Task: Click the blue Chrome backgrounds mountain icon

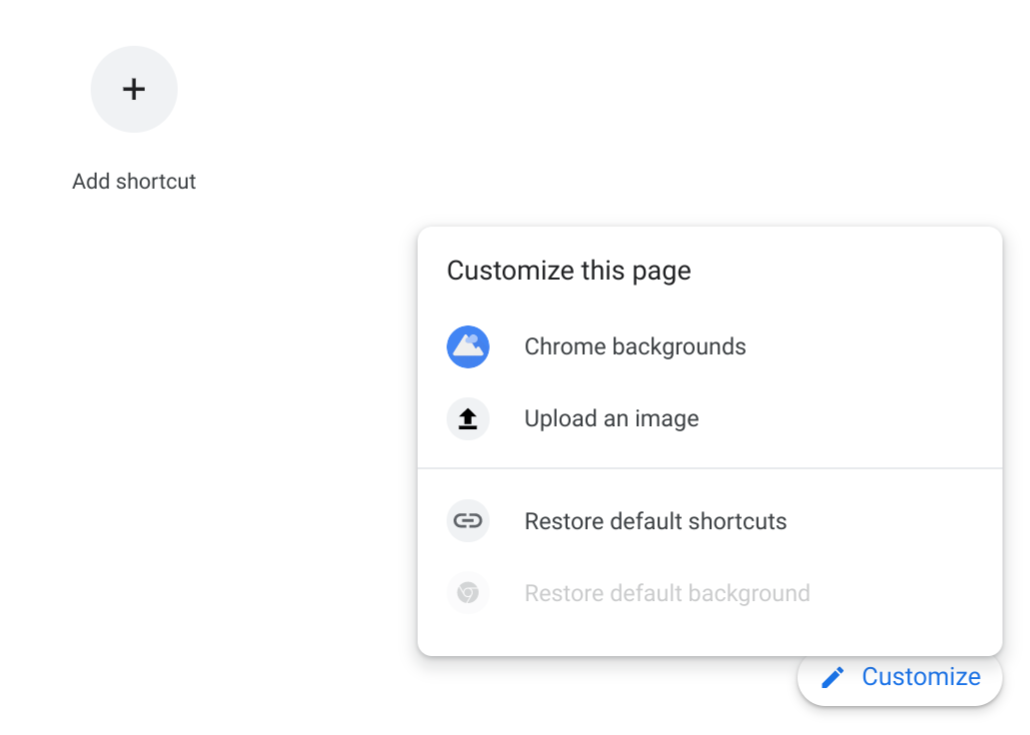Action: point(467,347)
